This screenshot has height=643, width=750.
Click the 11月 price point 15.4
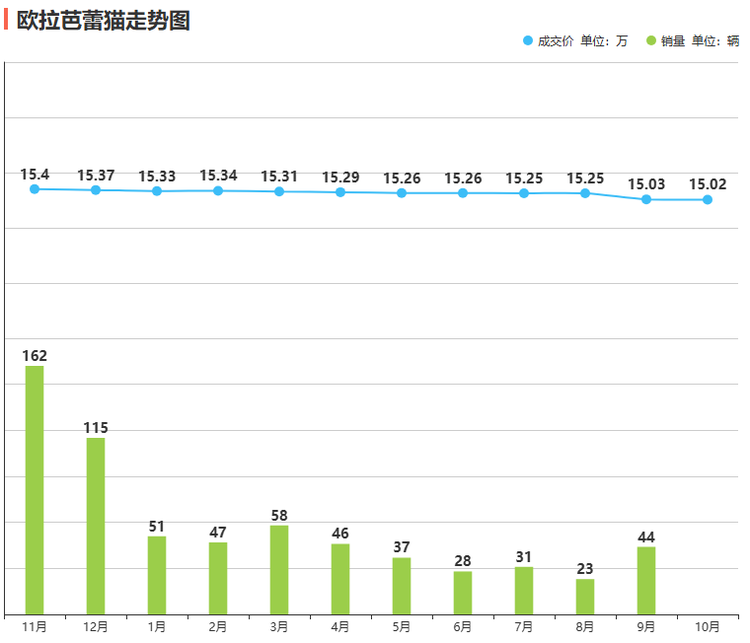coord(34,189)
